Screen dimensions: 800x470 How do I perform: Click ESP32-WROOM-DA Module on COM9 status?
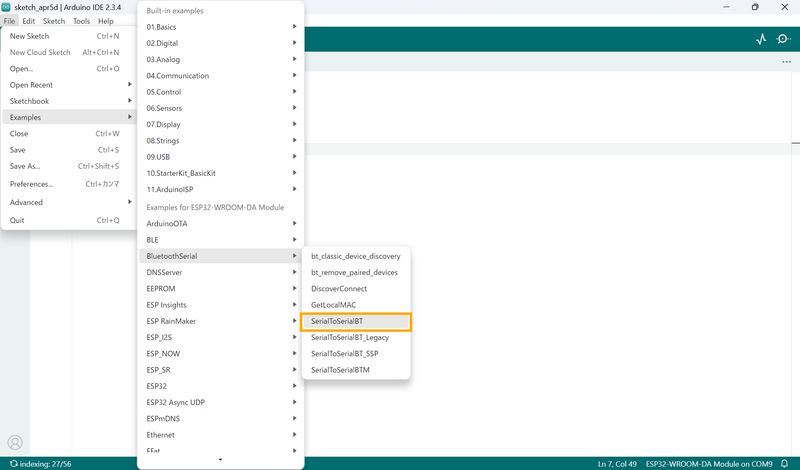coord(709,464)
